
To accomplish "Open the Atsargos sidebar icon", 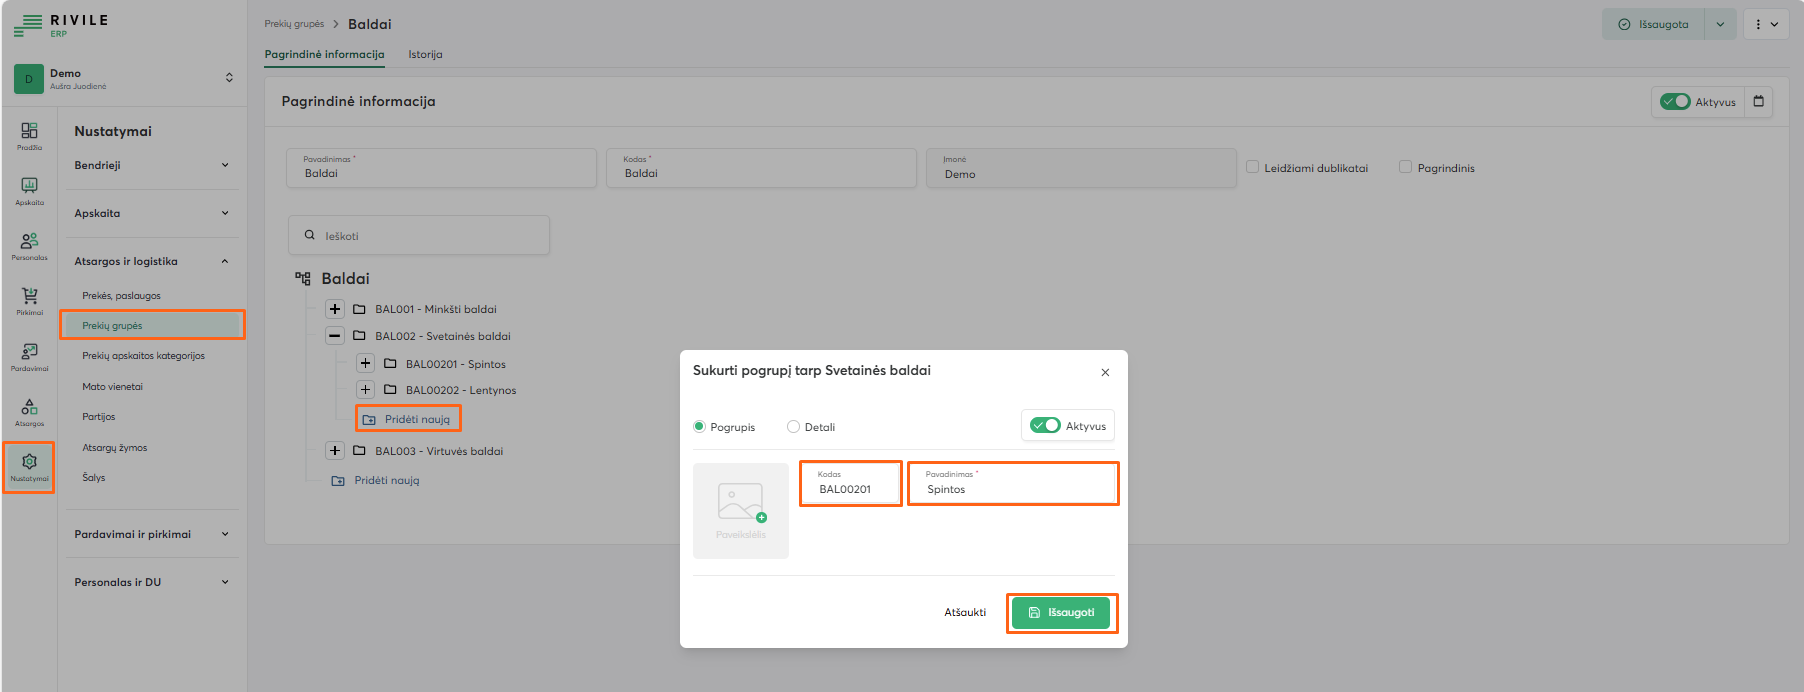I will [x=29, y=411].
